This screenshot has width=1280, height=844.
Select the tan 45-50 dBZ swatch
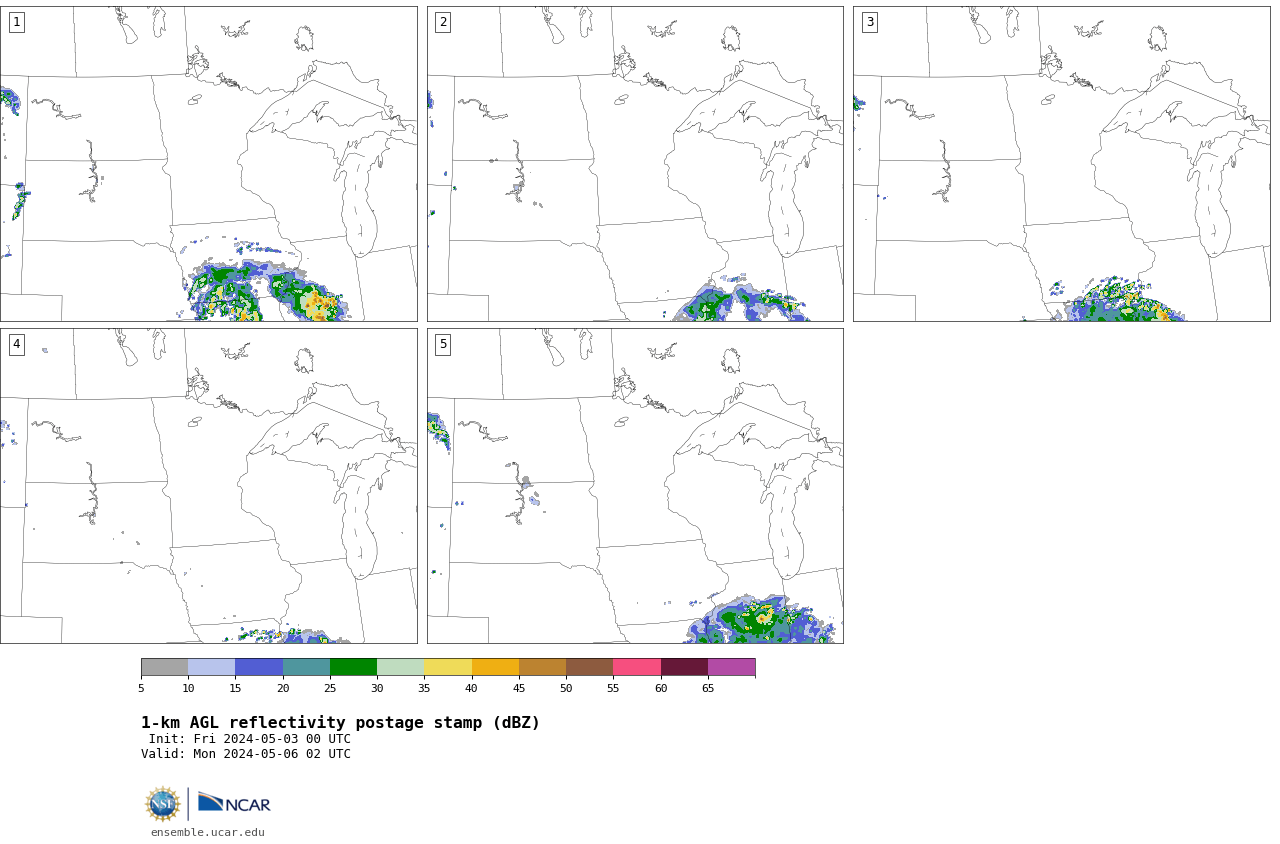tap(542, 667)
